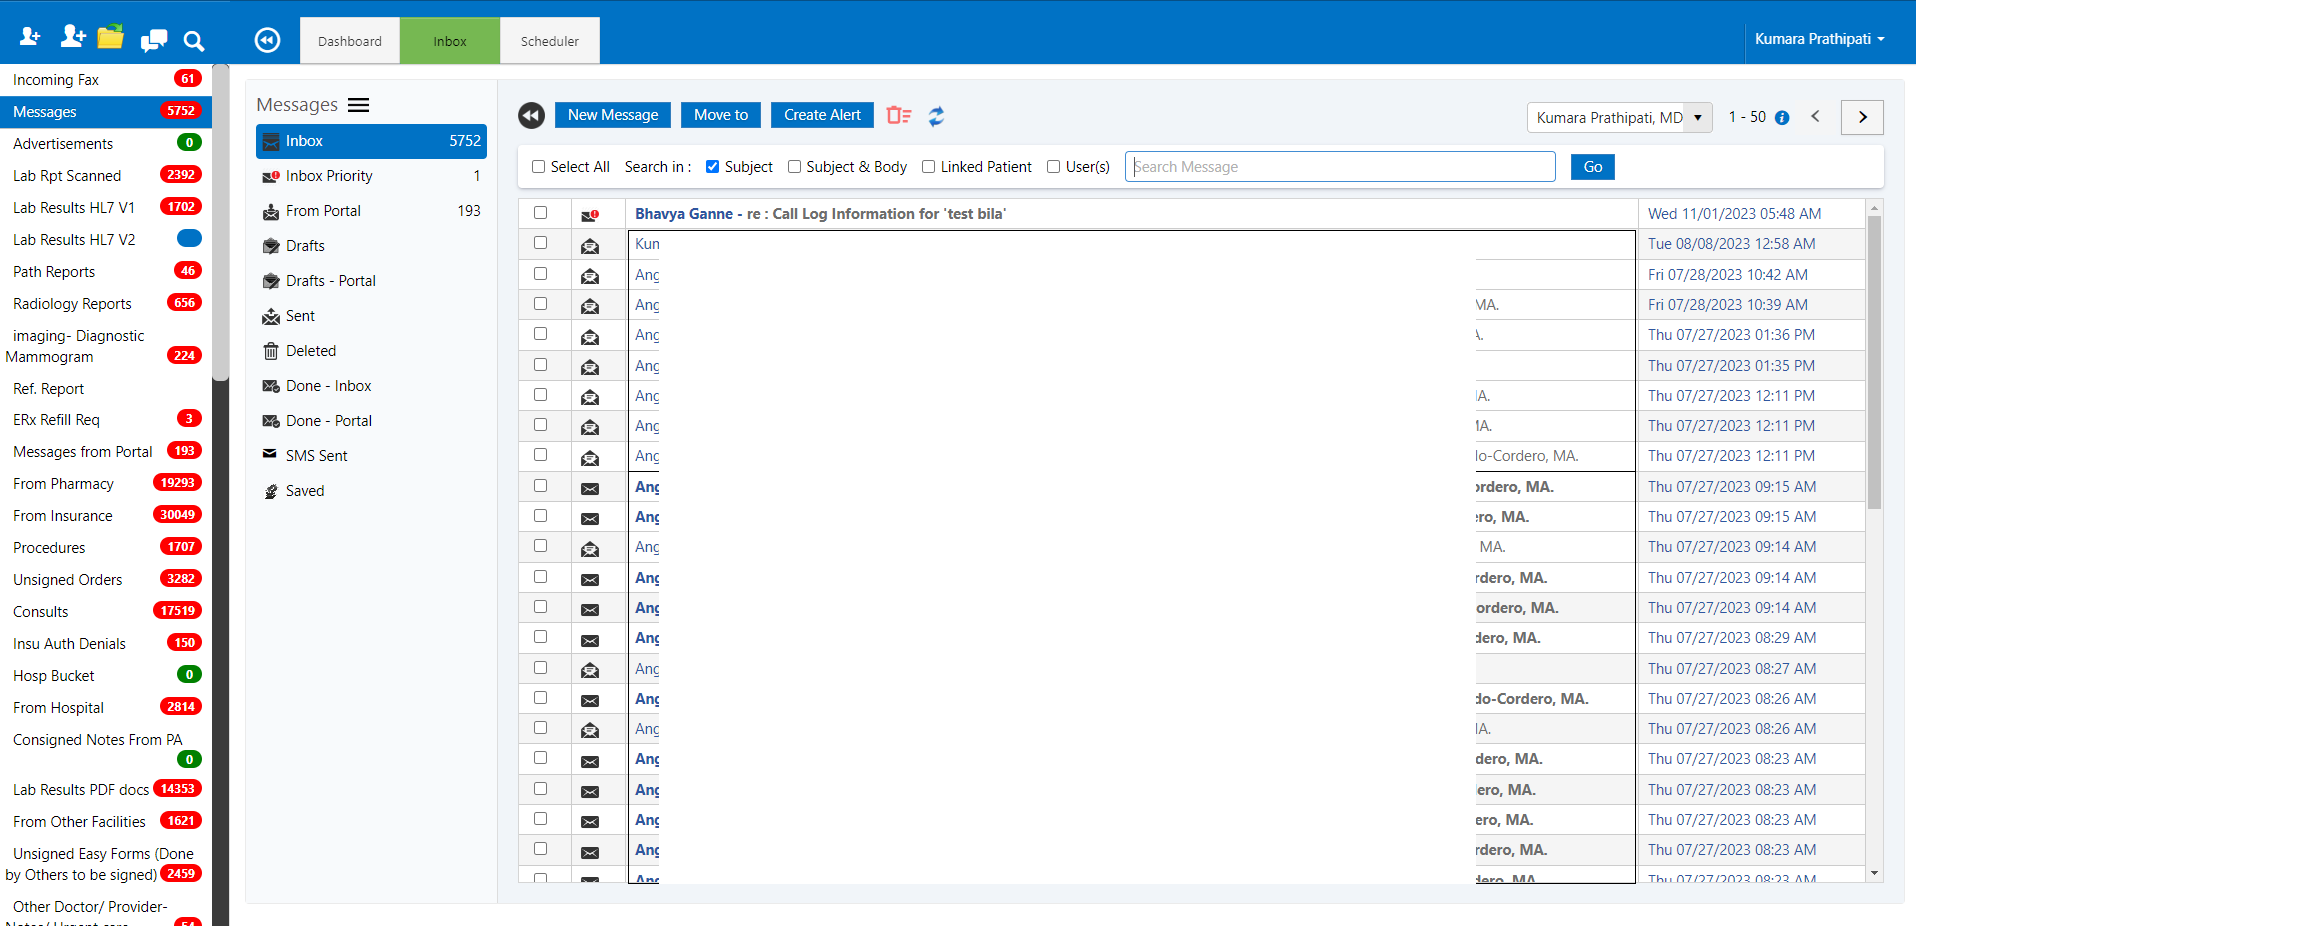Click the red delete messages trash icon
This screenshot has width=2312, height=926.
pos(898,116)
